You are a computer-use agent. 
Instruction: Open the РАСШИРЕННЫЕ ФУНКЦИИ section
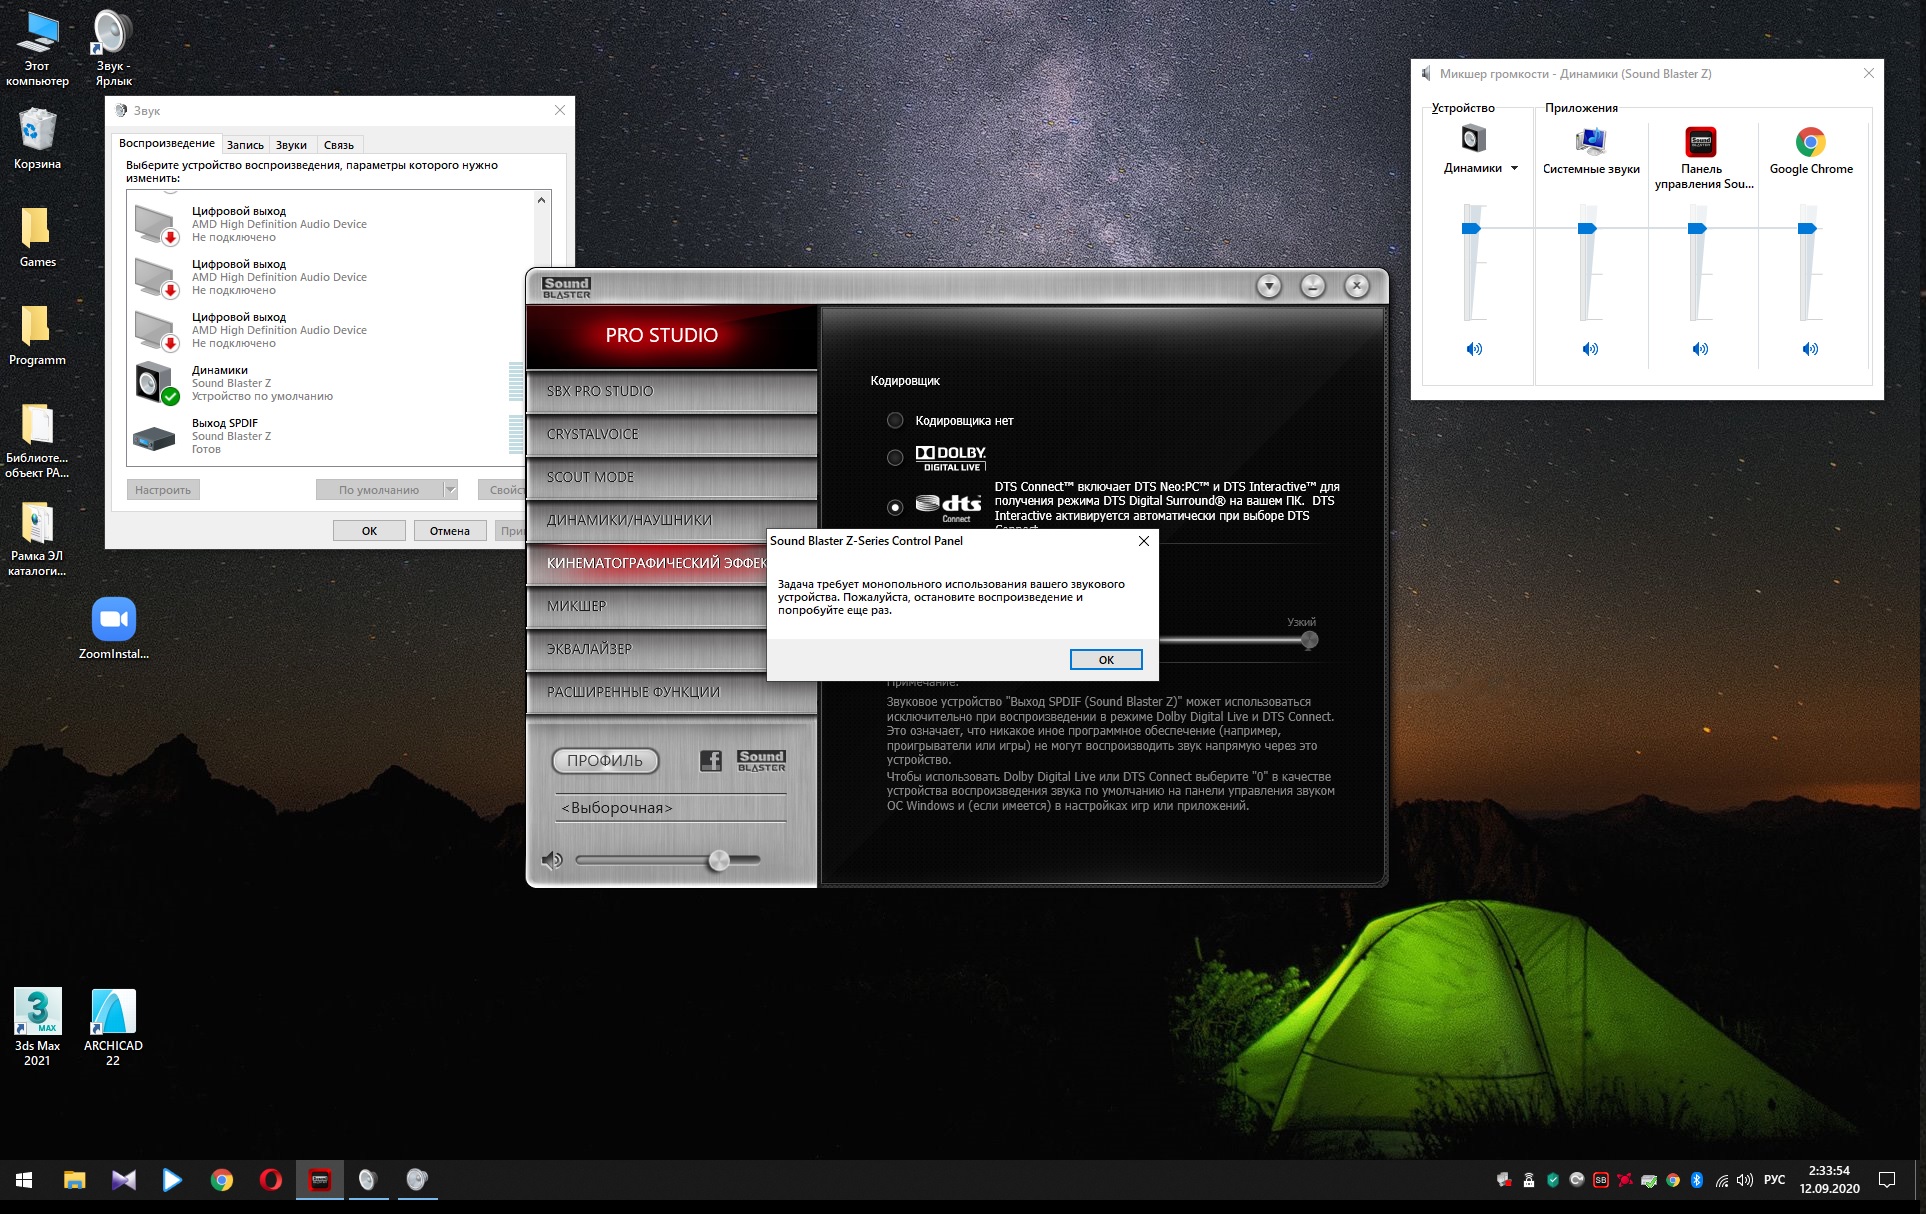pyautogui.click(x=671, y=692)
